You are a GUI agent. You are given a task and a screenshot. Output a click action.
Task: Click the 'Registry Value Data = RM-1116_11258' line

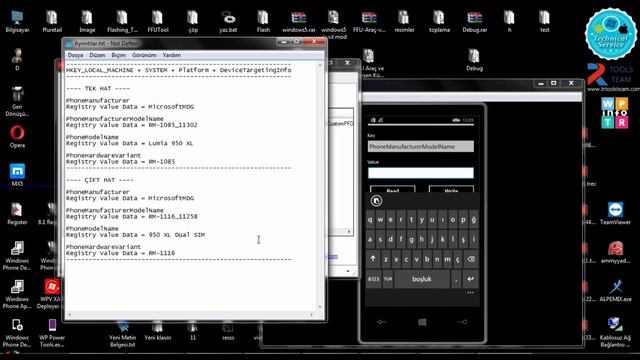(x=131, y=216)
